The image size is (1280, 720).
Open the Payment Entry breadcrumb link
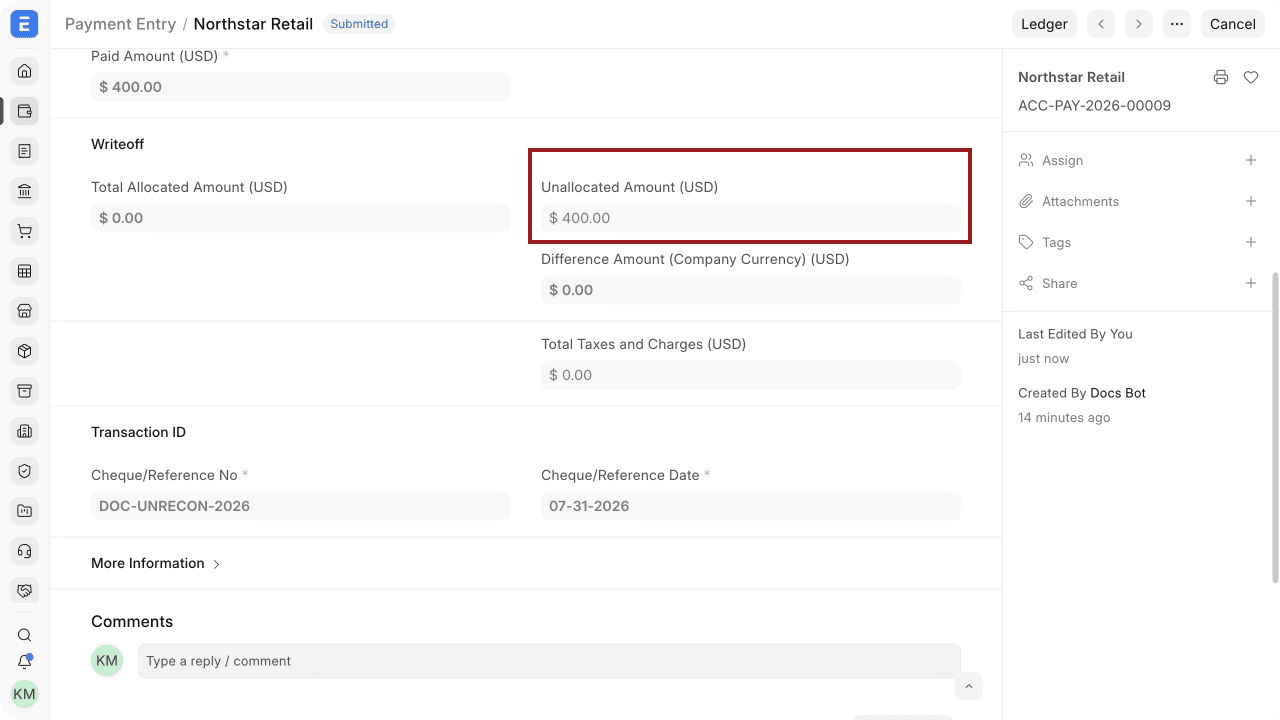click(x=120, y=24)
